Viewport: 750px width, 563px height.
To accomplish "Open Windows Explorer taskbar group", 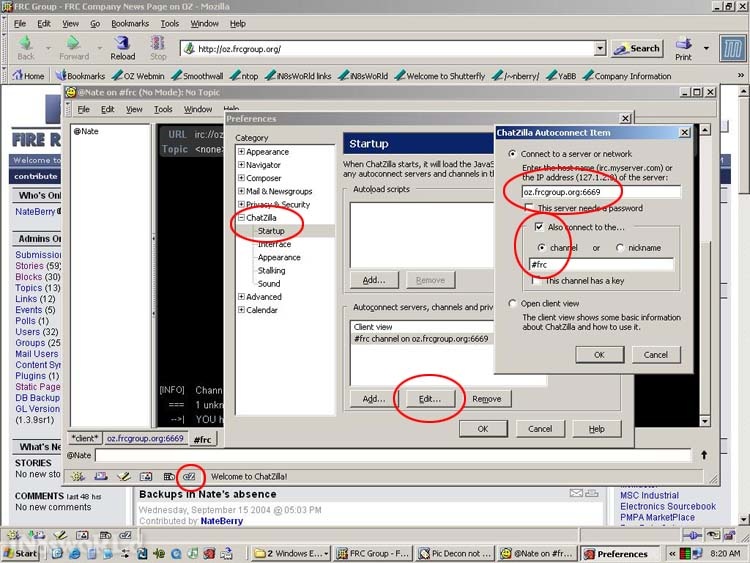I will click(x=291, y=553).
